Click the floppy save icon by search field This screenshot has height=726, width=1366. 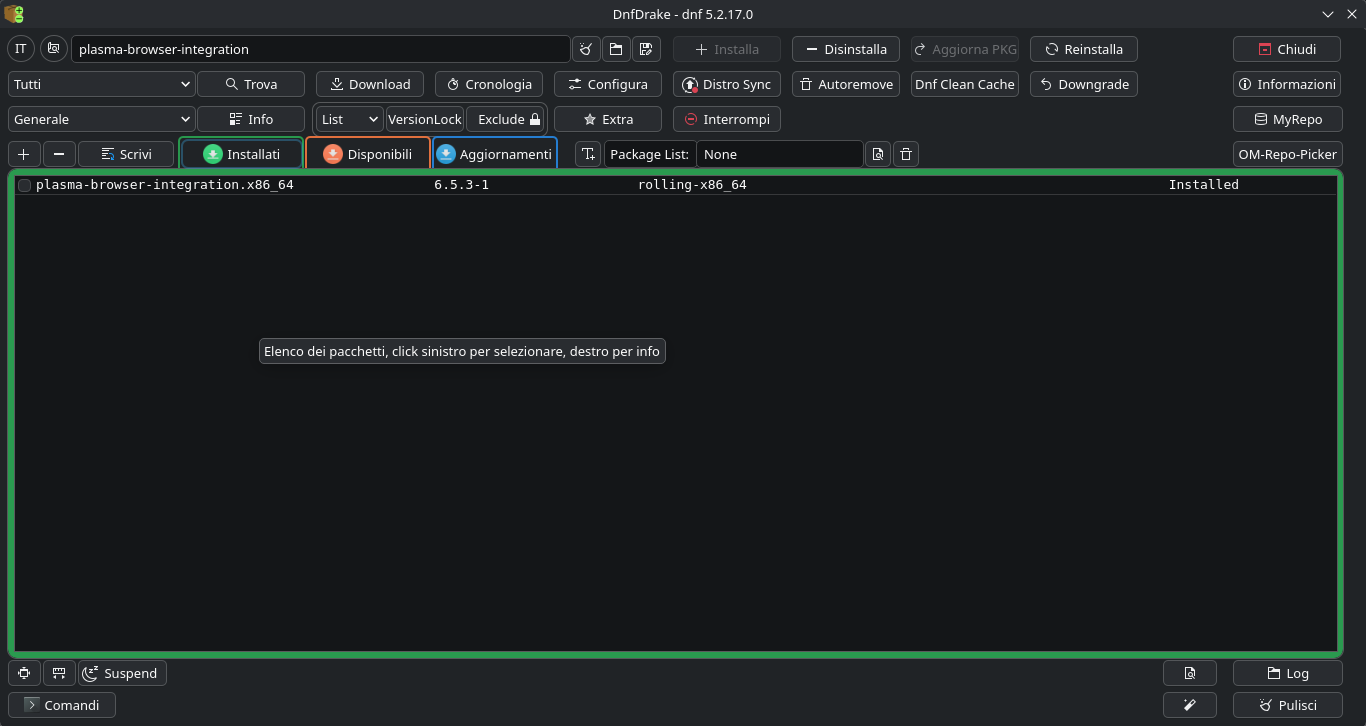[x=646, y=49]
